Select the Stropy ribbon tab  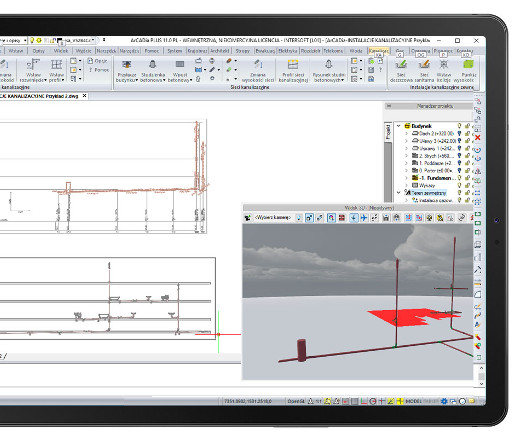242,51
